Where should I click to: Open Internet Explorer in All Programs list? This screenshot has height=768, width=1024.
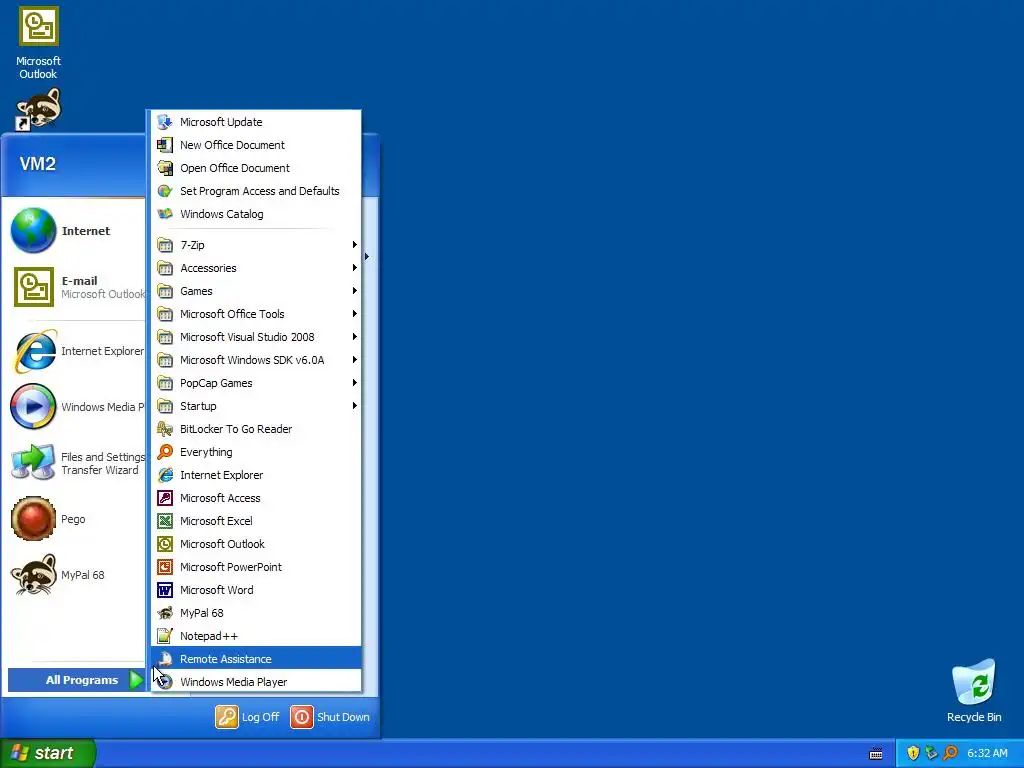(x=255, y=475)
